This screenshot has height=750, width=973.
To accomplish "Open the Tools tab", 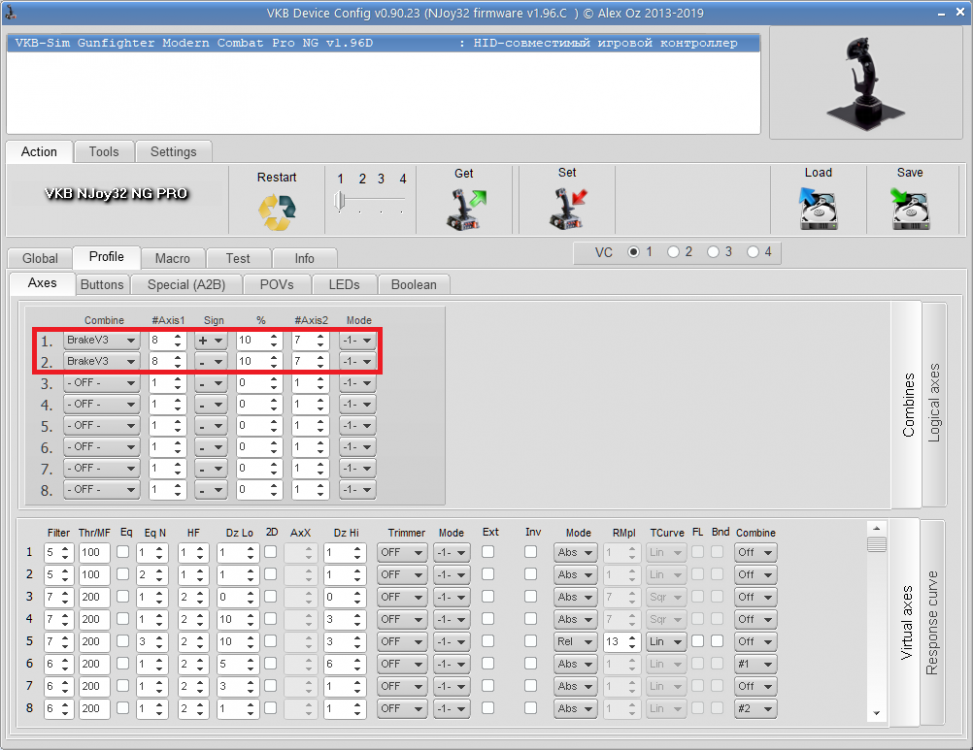I will (104, 151).
